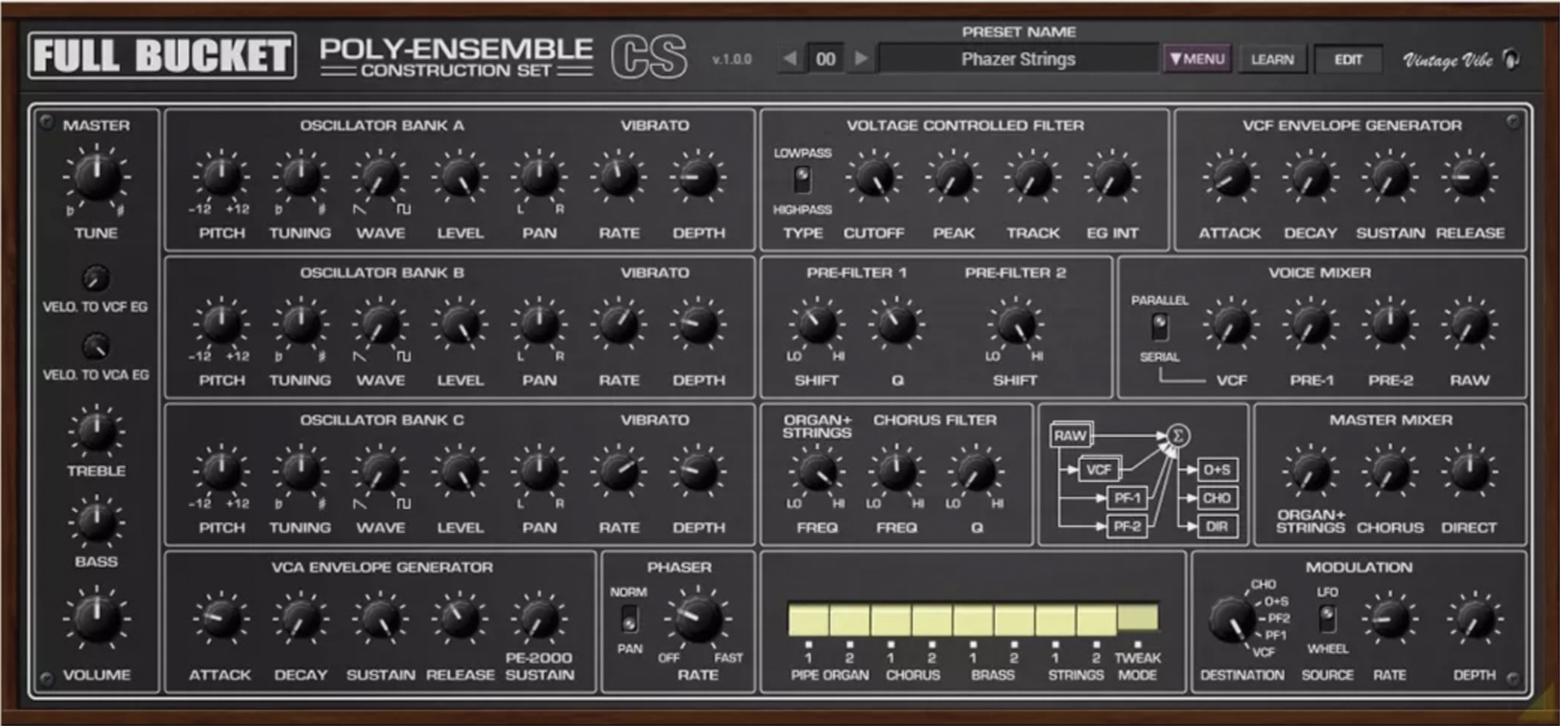This screenshot has height=726, width=1560.
Task: Toggle VCF type Lowpass/Highpass switch
Action: click(x=802, y=179)
